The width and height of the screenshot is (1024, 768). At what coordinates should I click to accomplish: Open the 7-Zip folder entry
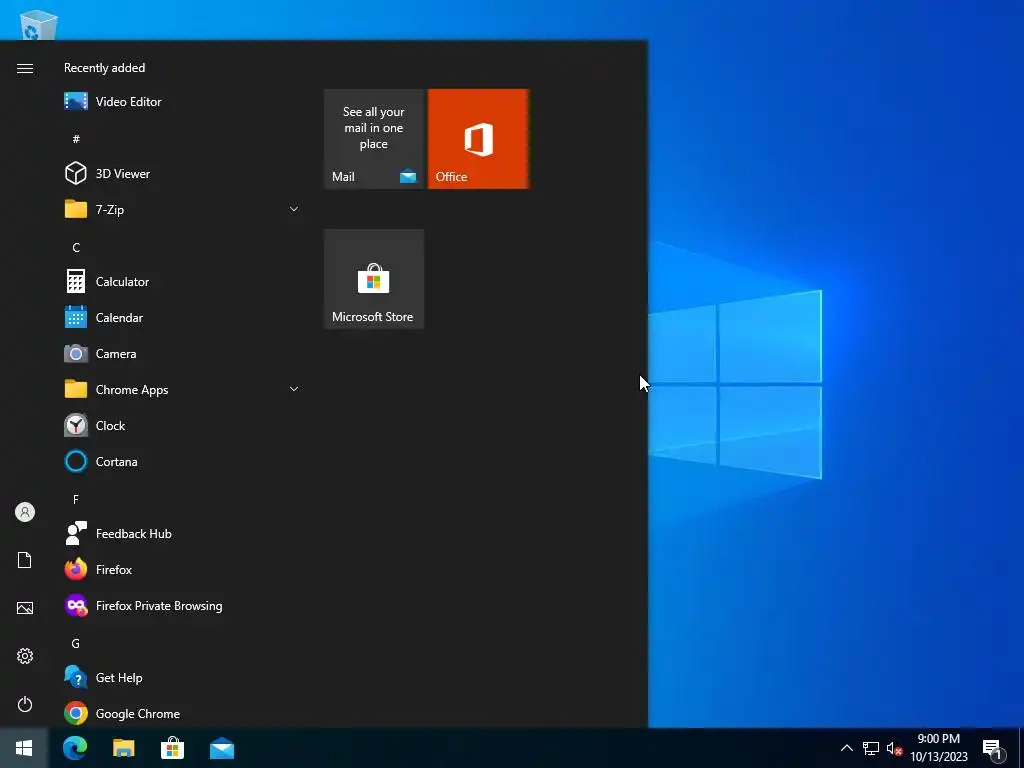[182, 210]
